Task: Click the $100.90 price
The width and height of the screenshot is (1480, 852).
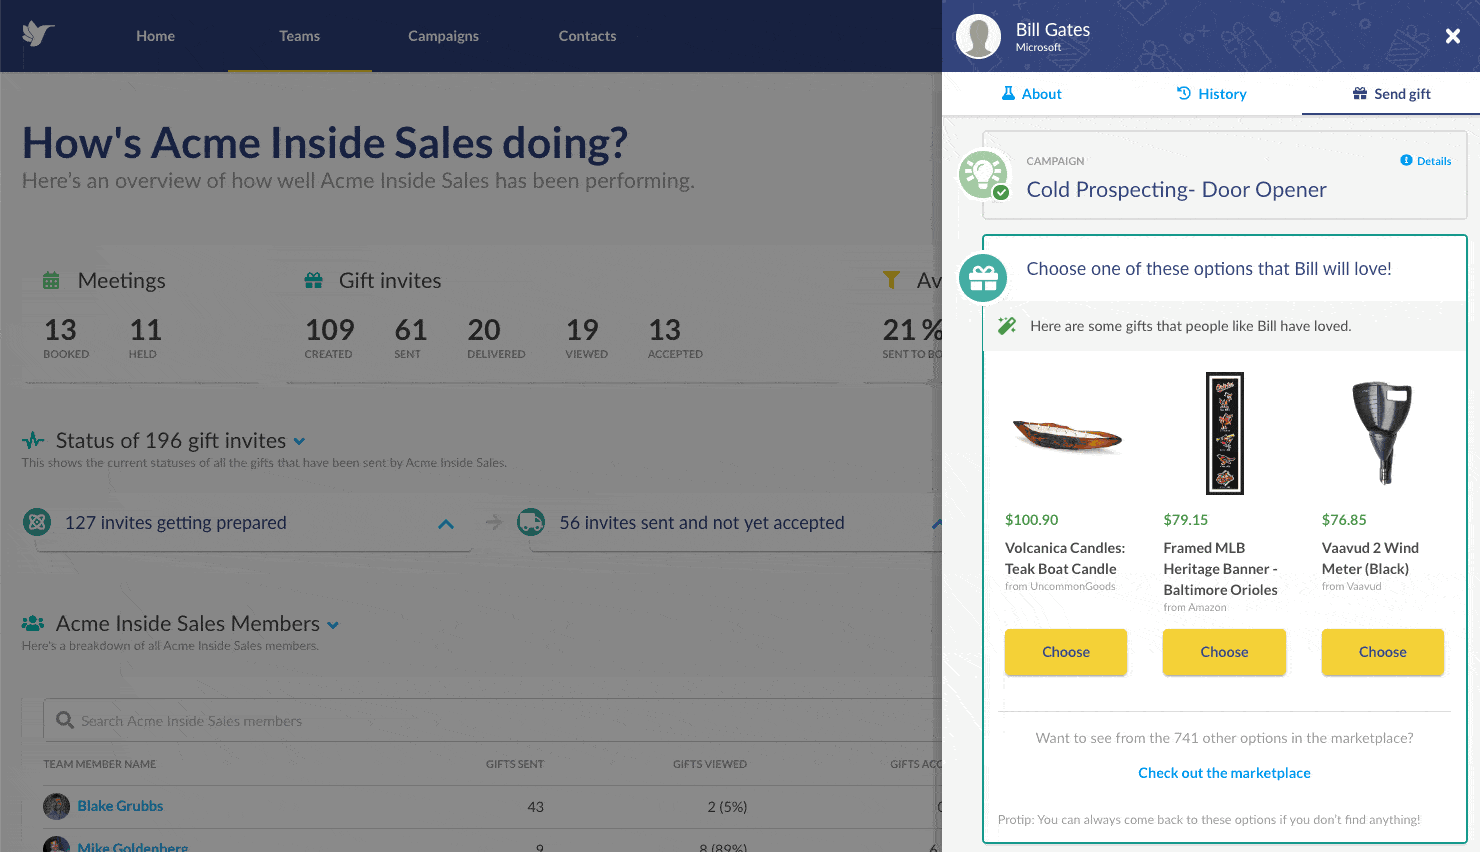Action: 1031,520
